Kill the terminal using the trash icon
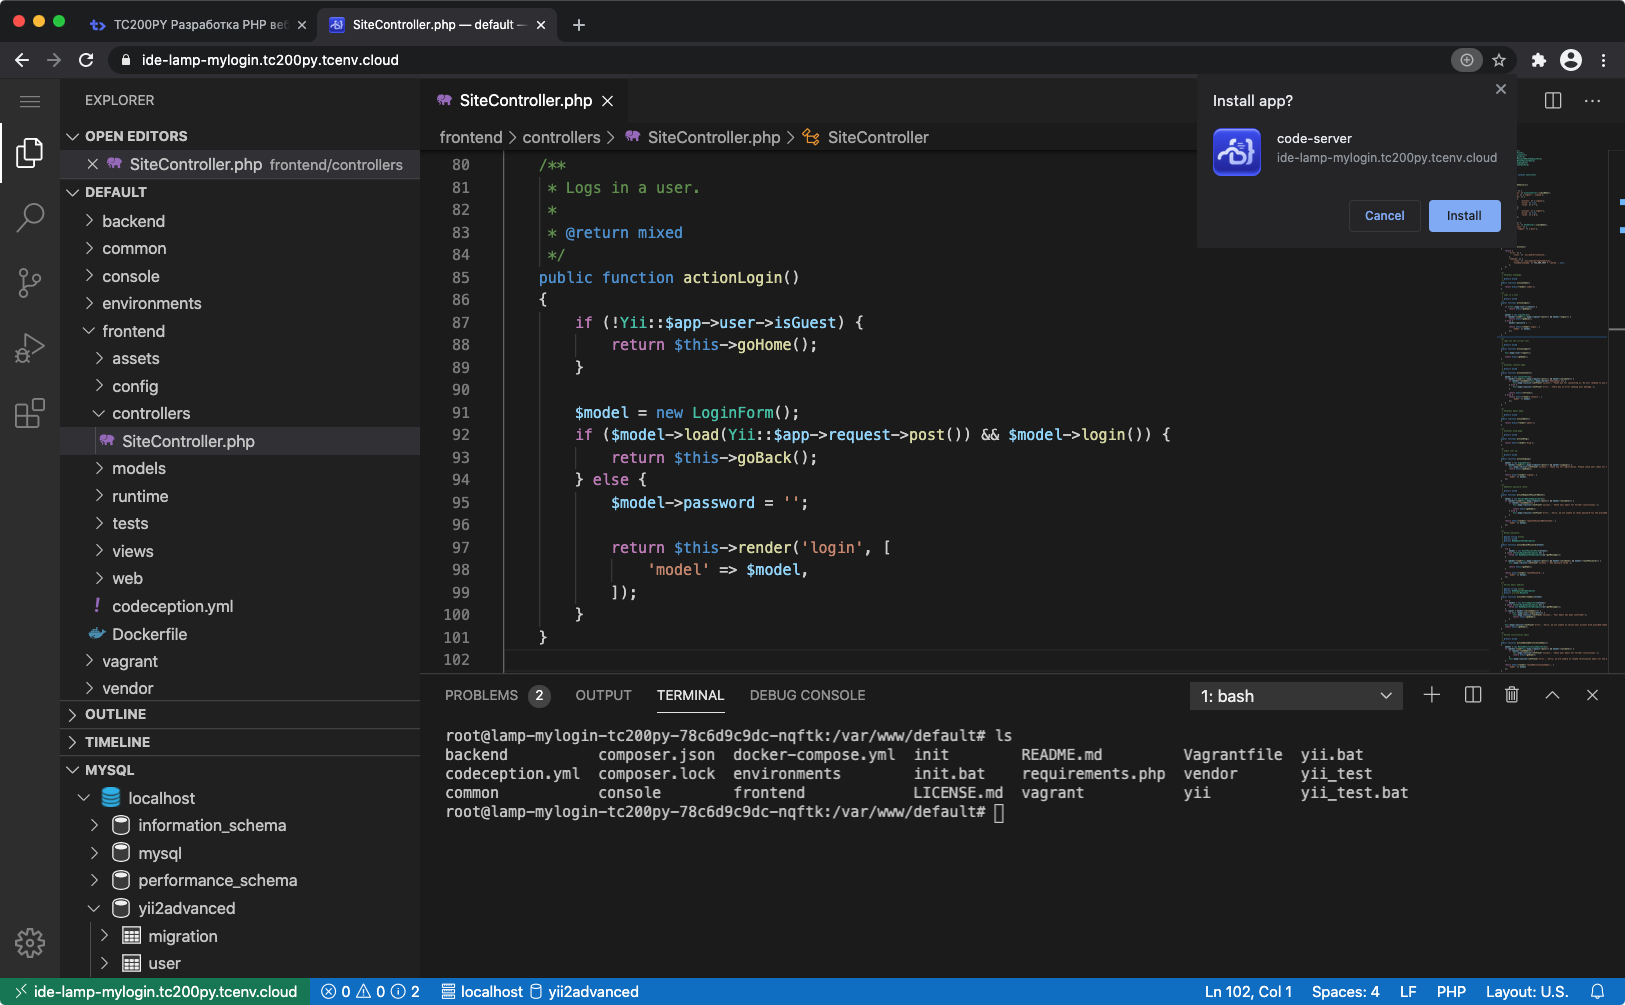Viewport: 1625px width, 1005px height. [1511, 694]
